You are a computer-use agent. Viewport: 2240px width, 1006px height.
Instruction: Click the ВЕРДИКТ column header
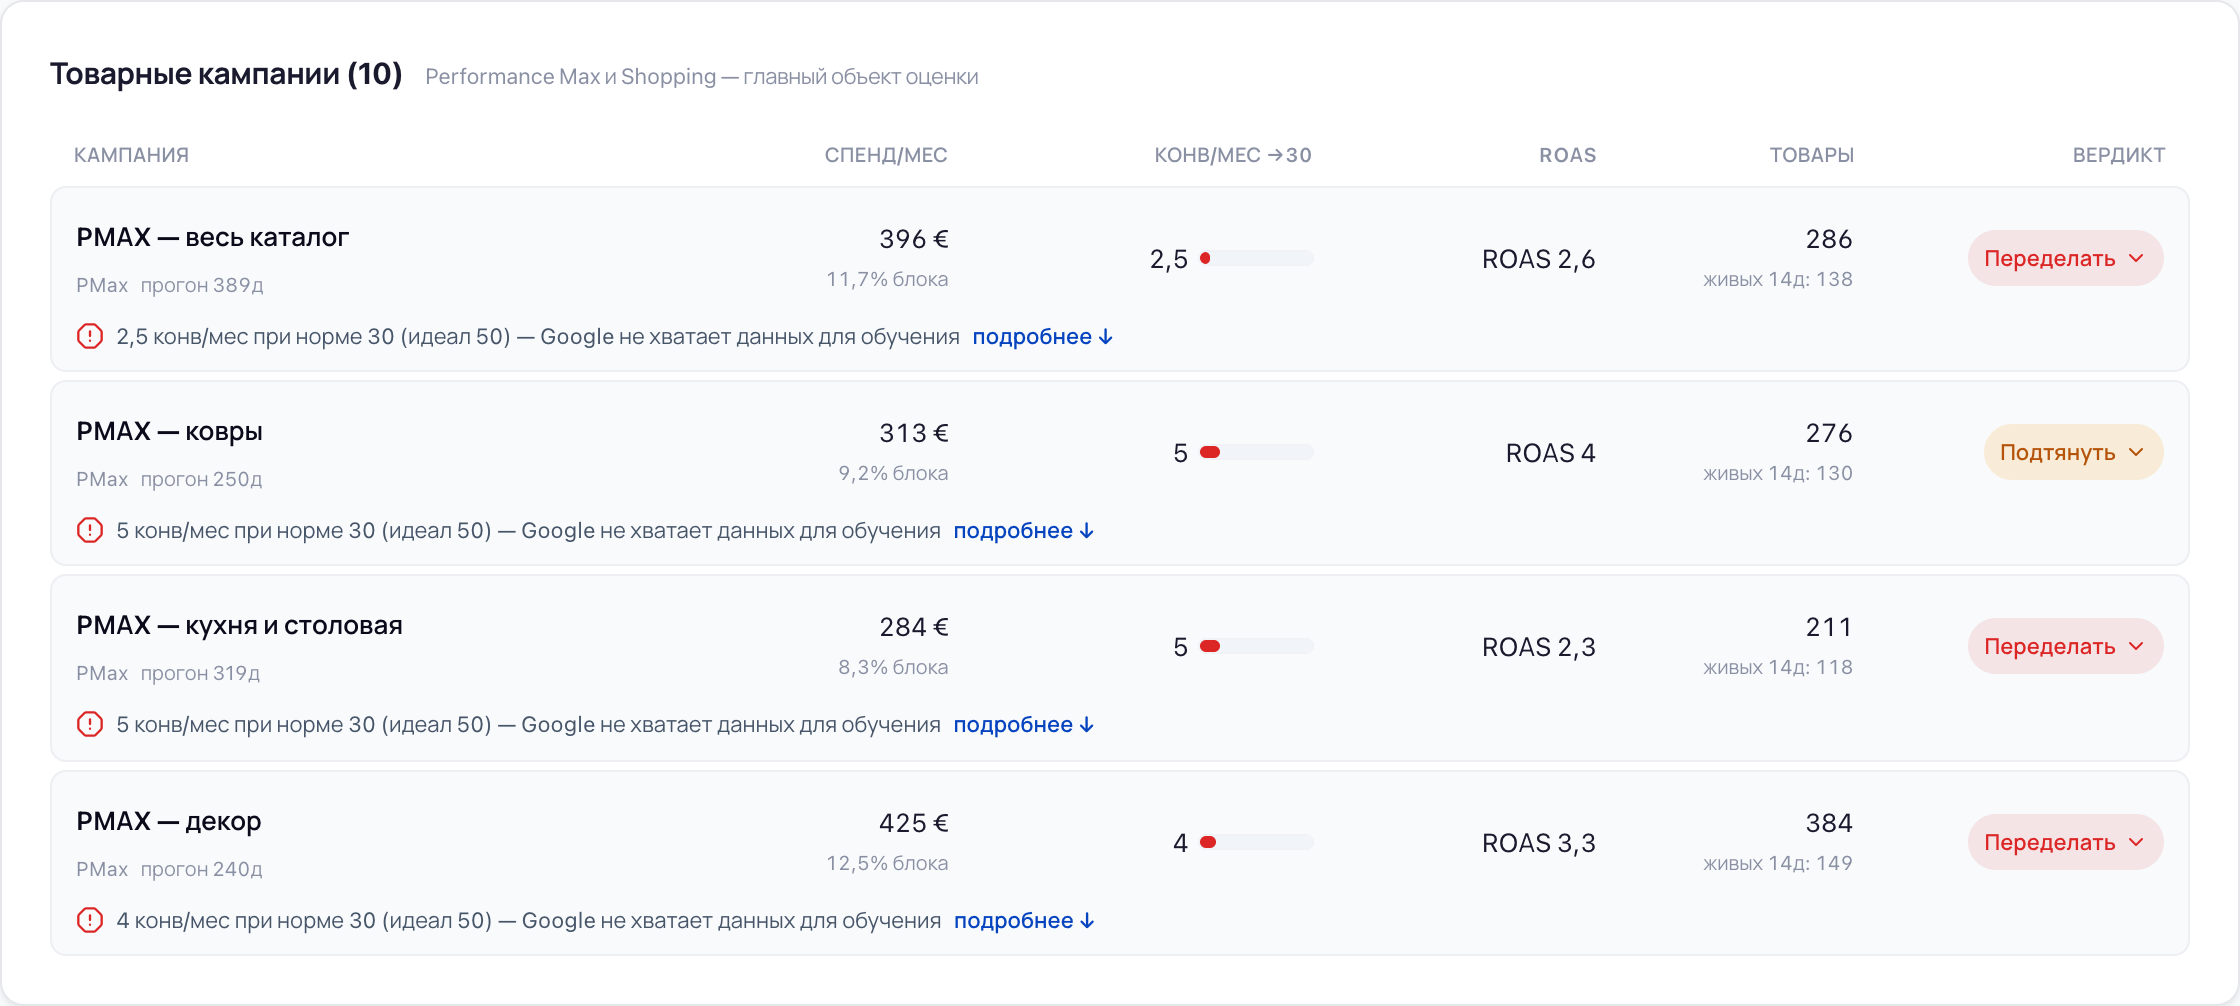[x=2119, y=155]
